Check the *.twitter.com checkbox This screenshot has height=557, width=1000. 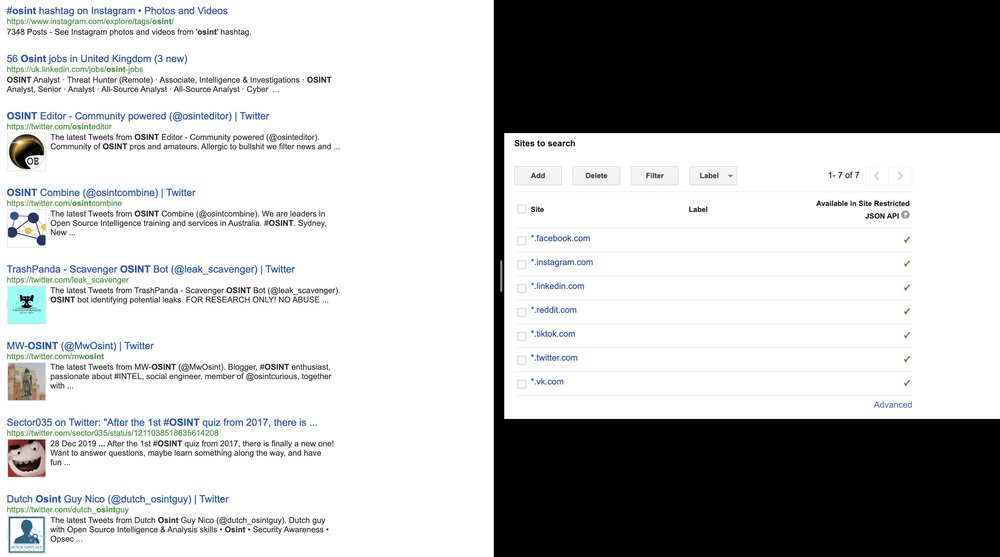(521, 360)
